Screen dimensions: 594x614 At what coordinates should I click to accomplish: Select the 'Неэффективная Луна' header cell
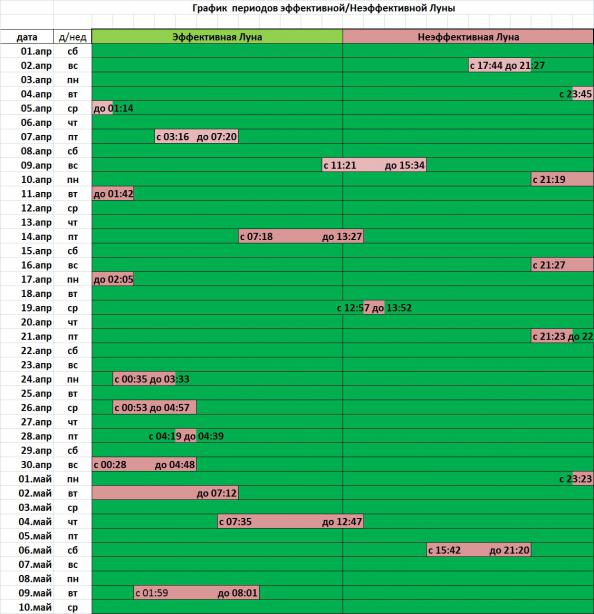coord(468,37)
